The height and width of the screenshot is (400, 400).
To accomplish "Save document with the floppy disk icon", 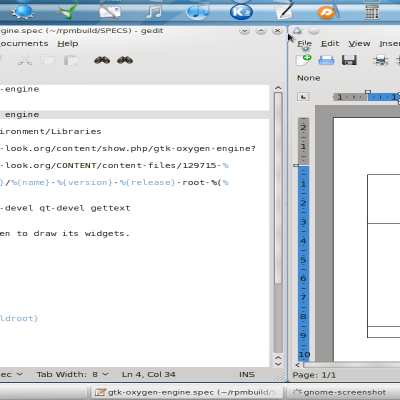I will (x=349, y=60).
